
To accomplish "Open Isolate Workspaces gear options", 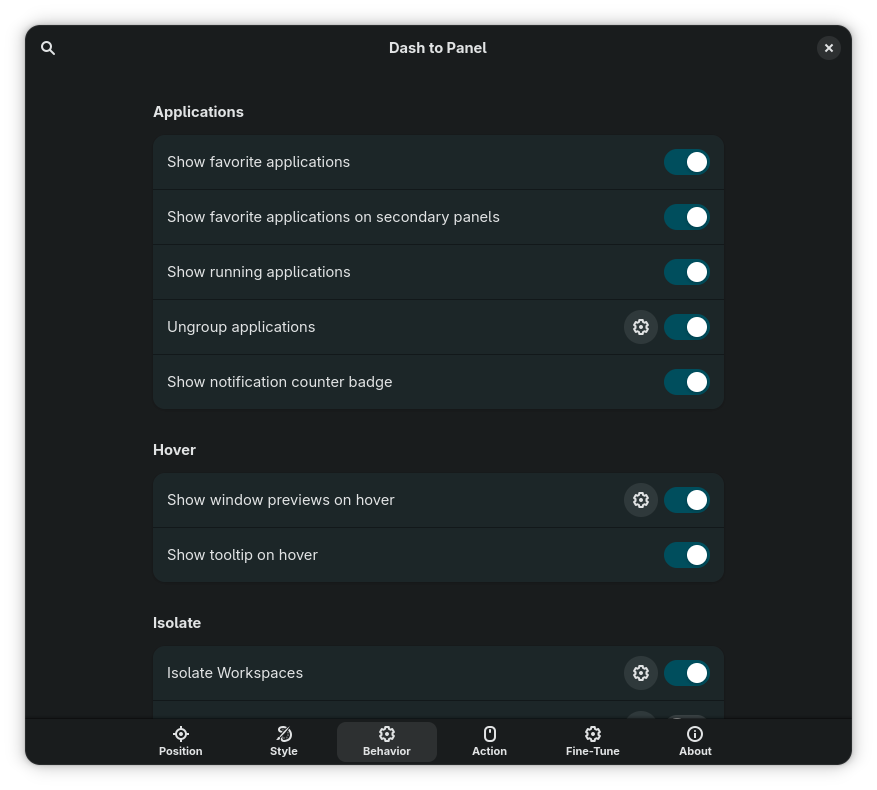I will (641, 673).
